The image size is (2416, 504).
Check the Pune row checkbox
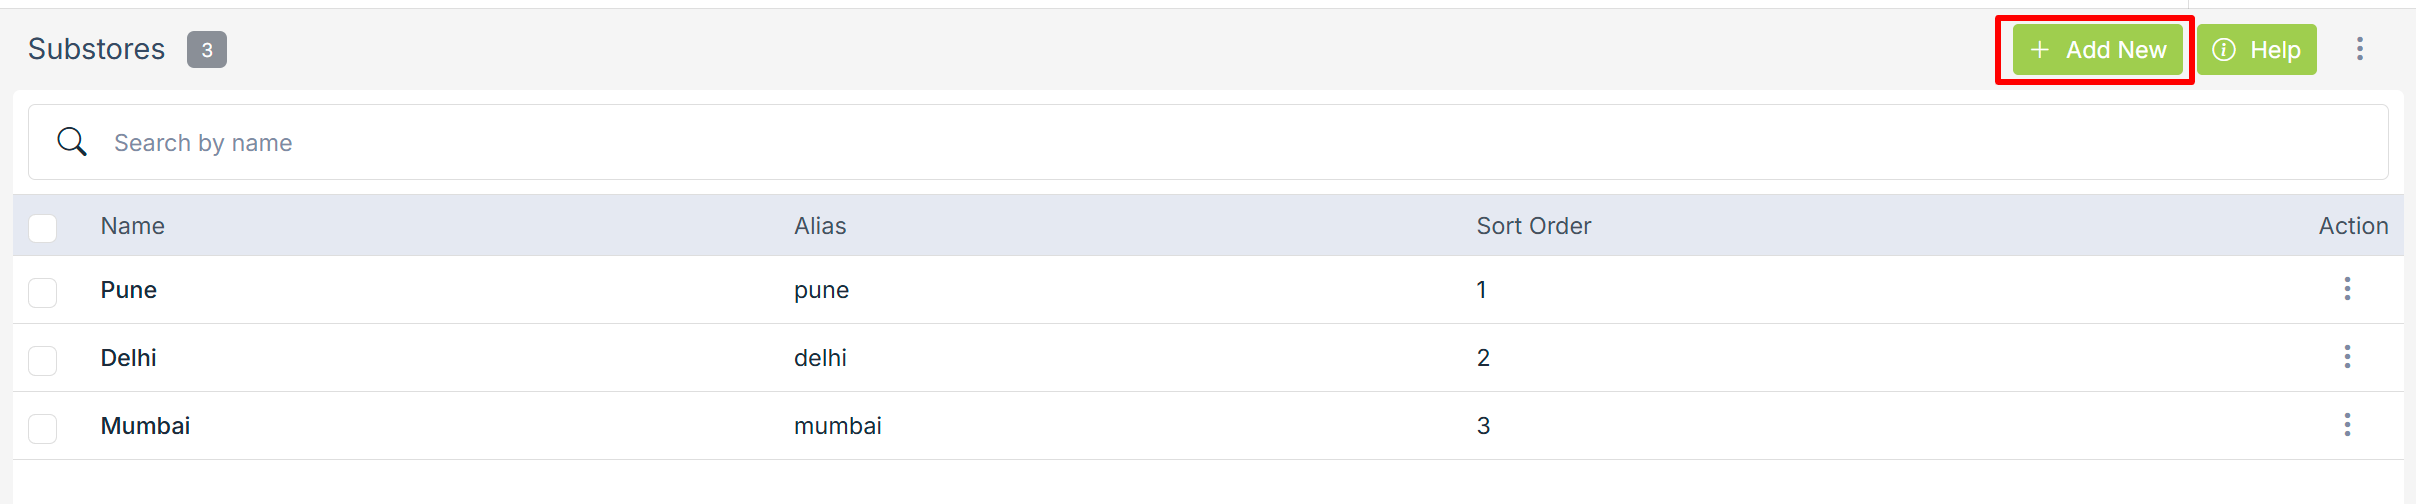click(43, 292)
